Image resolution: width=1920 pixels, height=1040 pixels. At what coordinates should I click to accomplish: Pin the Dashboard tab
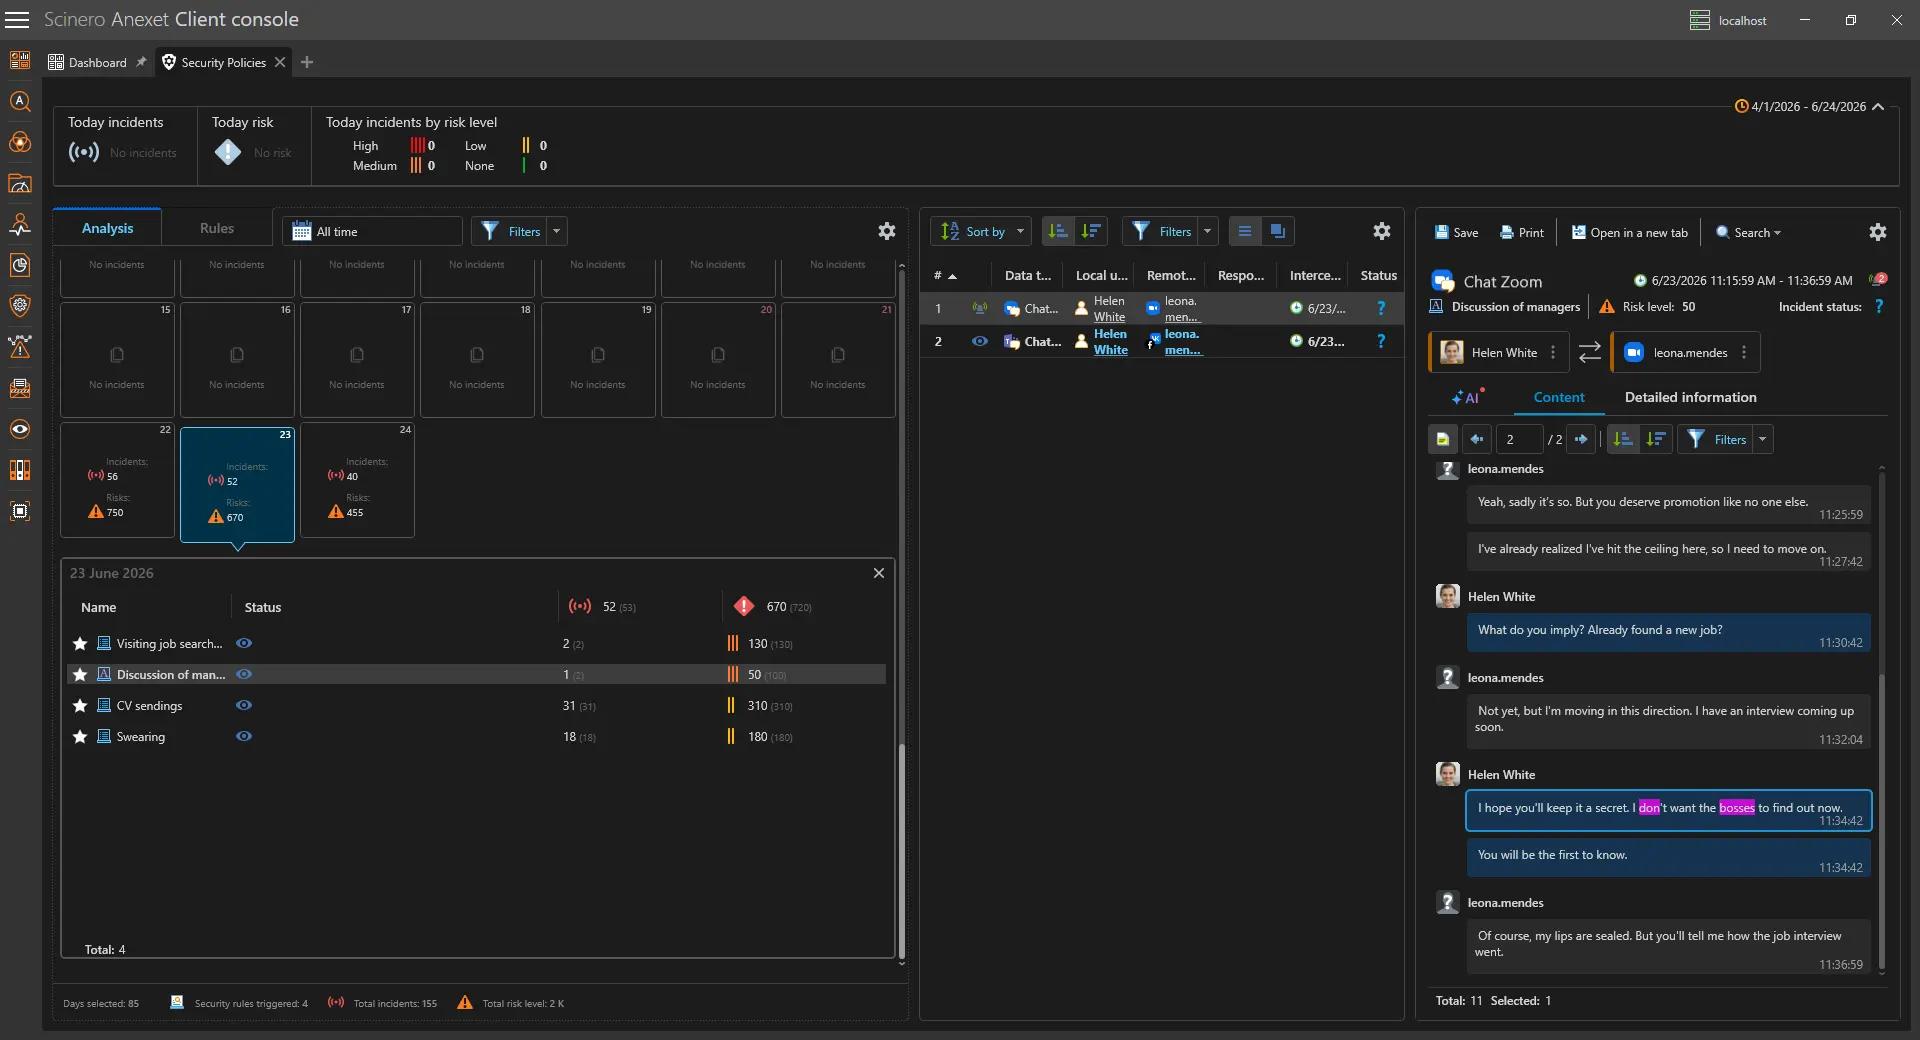click(x=141, y=63)
